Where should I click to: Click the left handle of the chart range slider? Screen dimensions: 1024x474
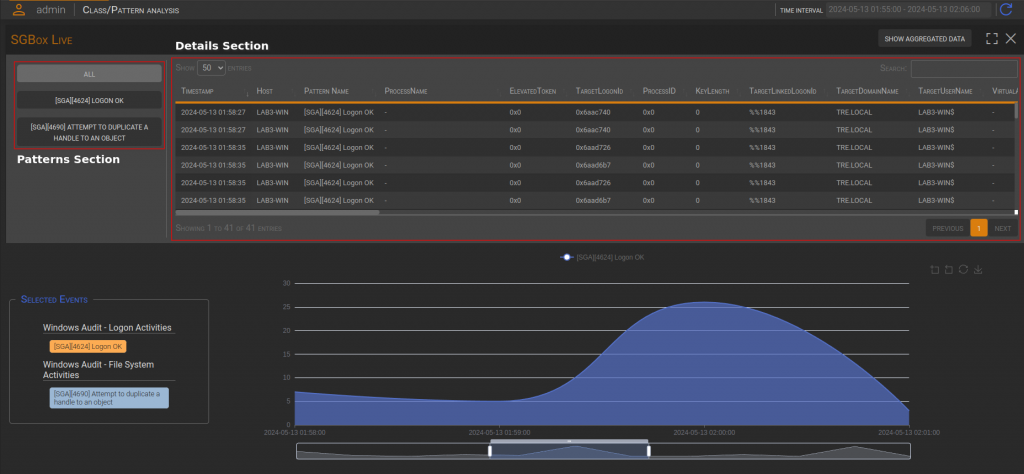490,450
